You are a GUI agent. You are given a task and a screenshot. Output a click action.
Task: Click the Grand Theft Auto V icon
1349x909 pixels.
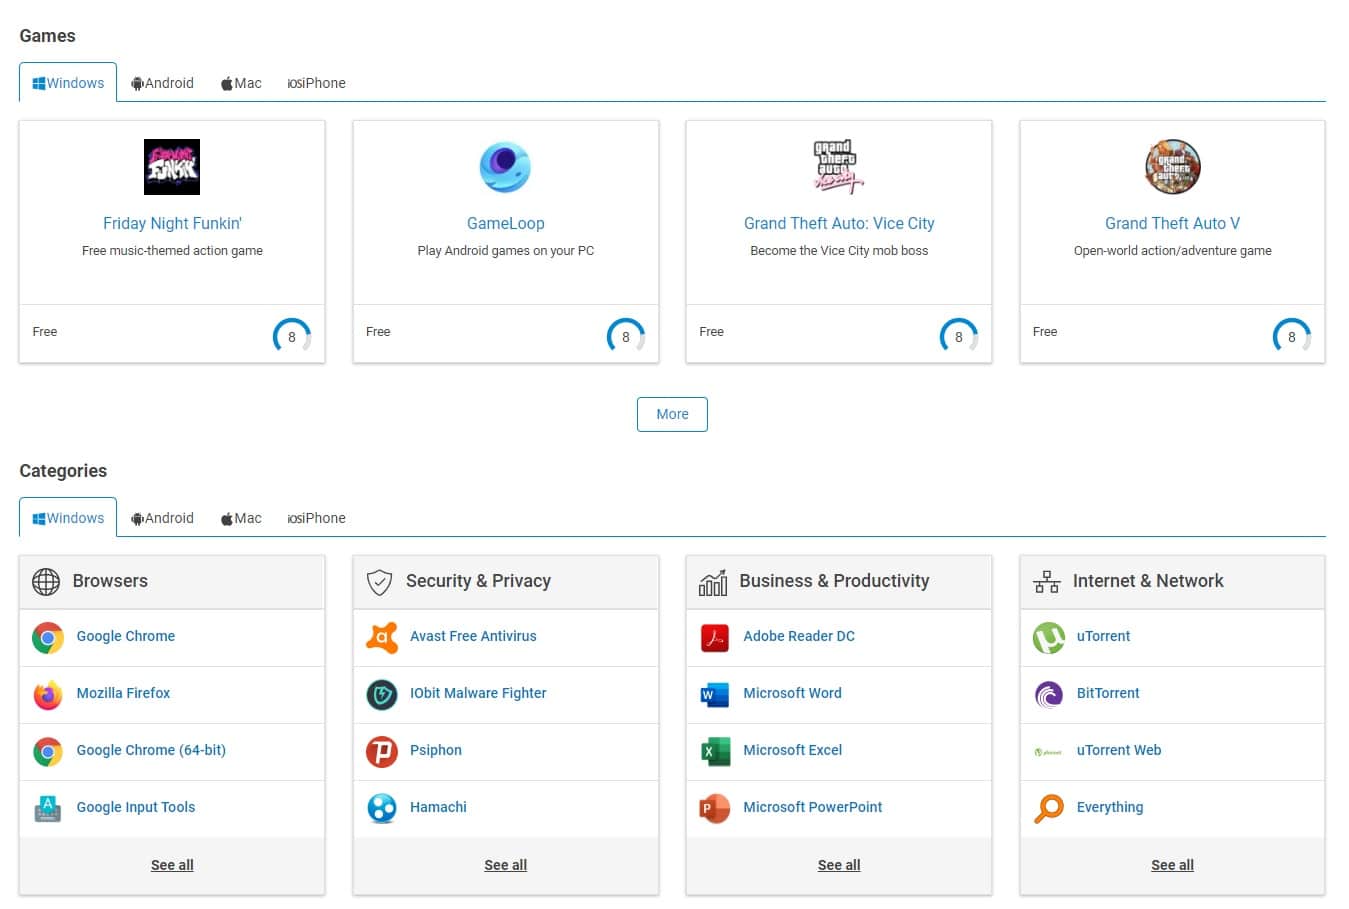pyautogui.click(x=1172, y=167)
